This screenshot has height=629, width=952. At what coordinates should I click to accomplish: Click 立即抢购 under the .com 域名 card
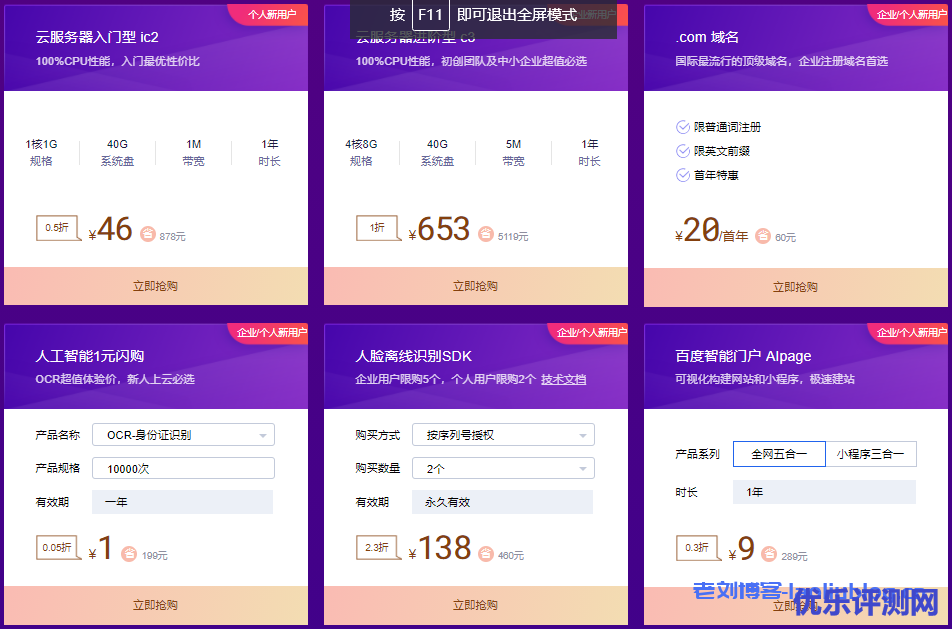point(795,287)
